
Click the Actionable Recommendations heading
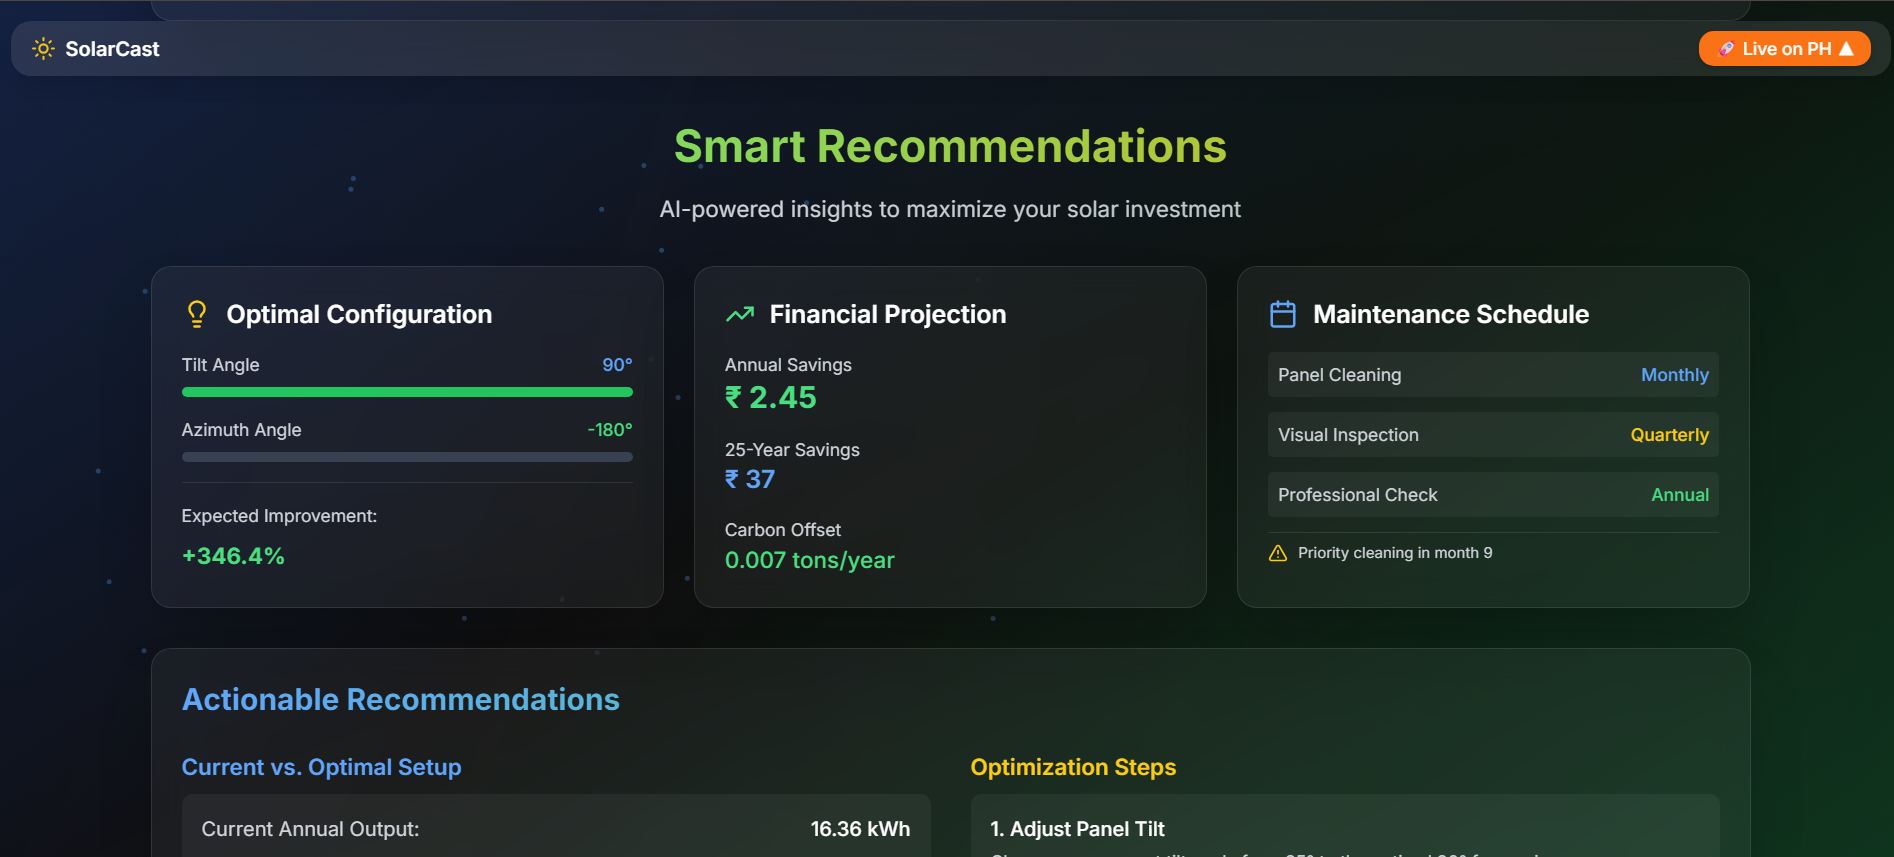[401, 699]
